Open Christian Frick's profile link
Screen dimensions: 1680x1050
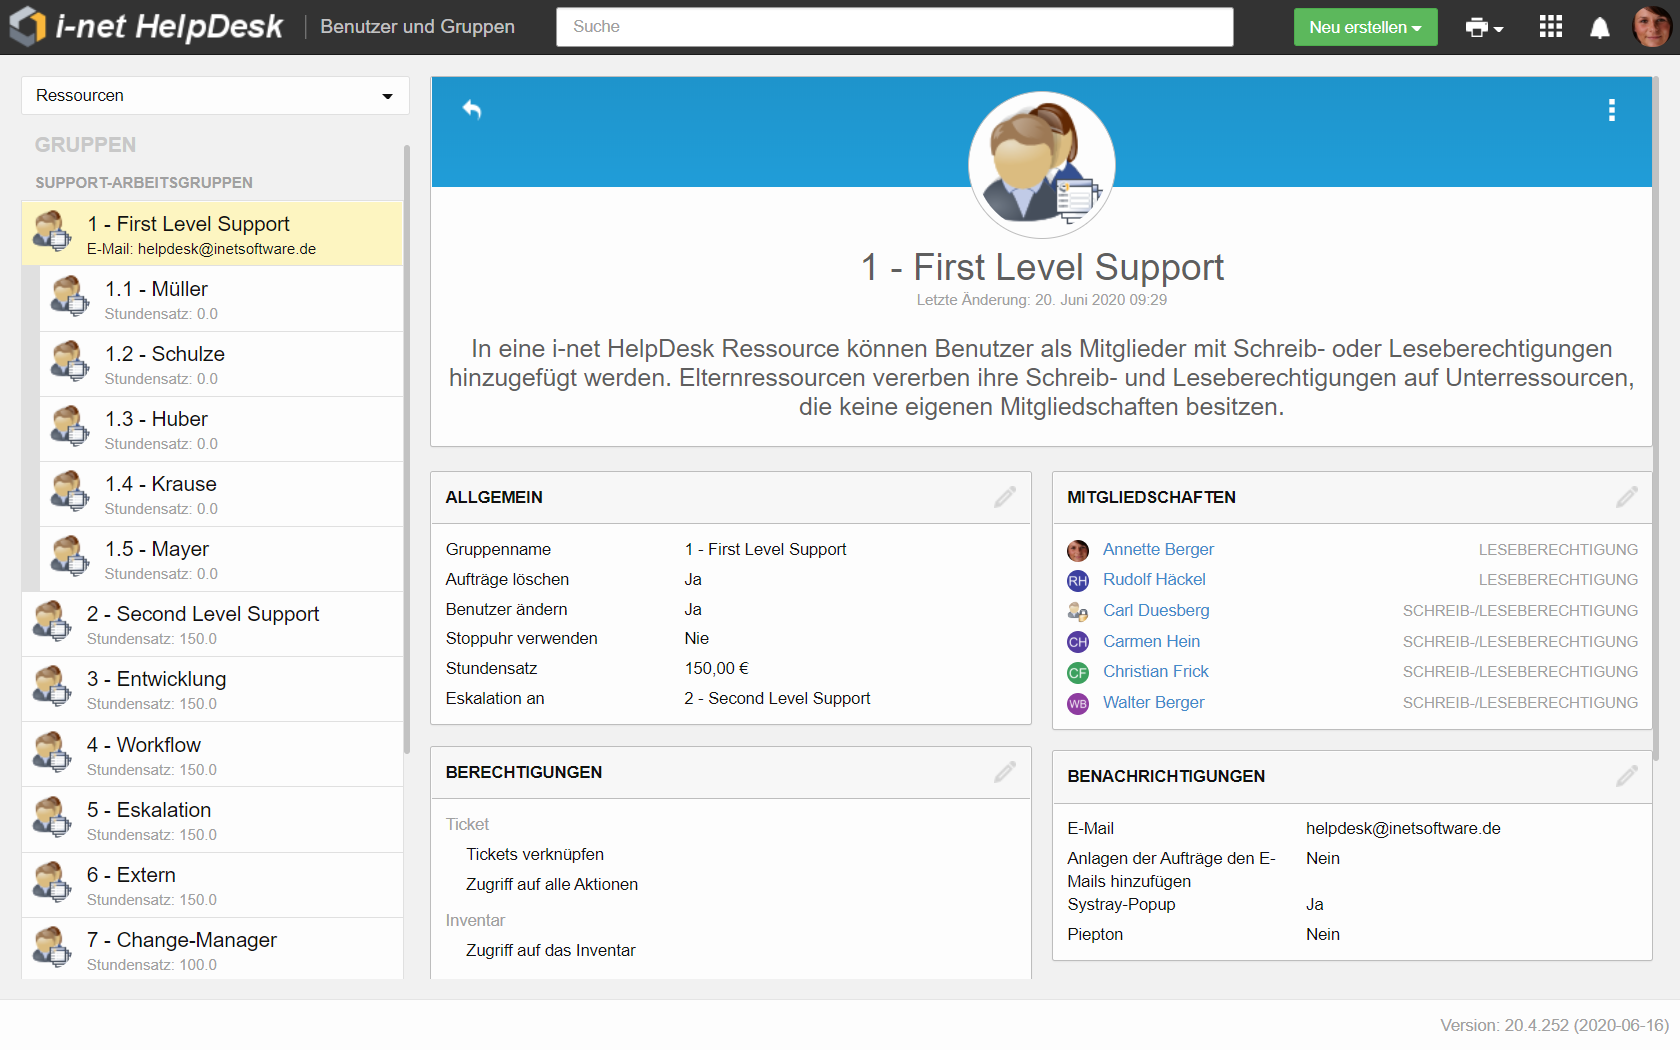coord(1155,671)
